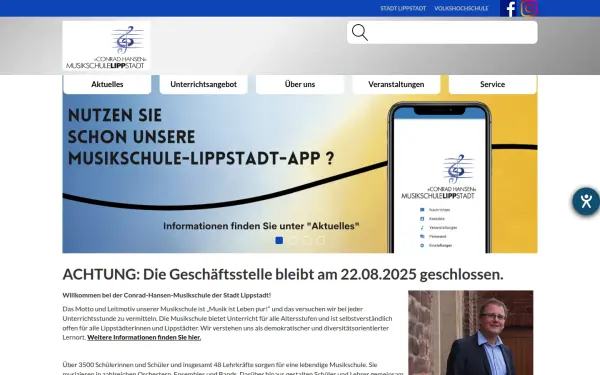
Task: Open the Instagram profile icon
Action: pos(529,8)
